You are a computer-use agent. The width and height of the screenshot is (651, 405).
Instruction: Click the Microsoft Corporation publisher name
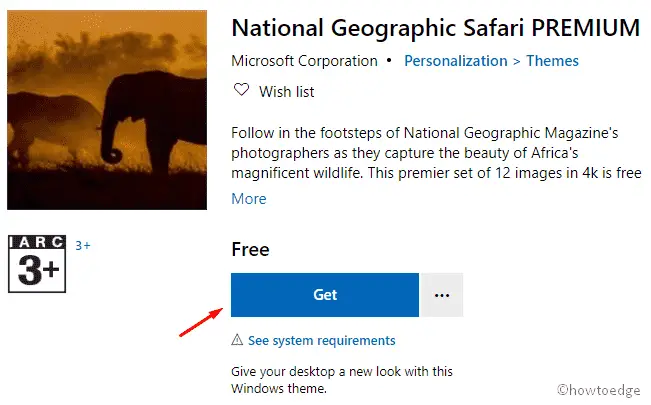304,61
